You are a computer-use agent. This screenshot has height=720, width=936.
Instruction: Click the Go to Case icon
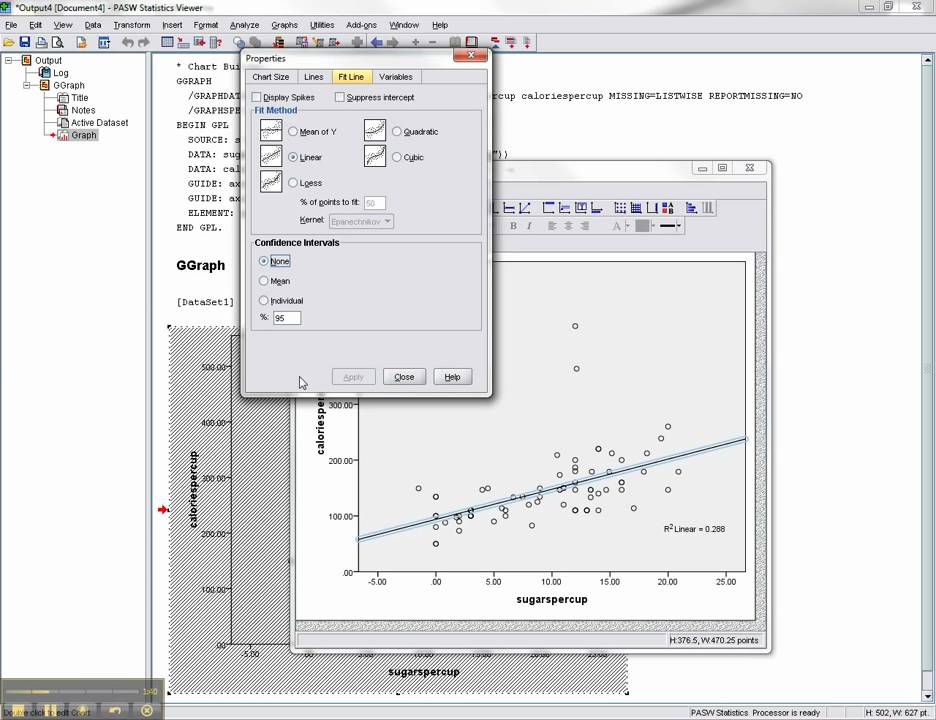(x=184, y=42)
